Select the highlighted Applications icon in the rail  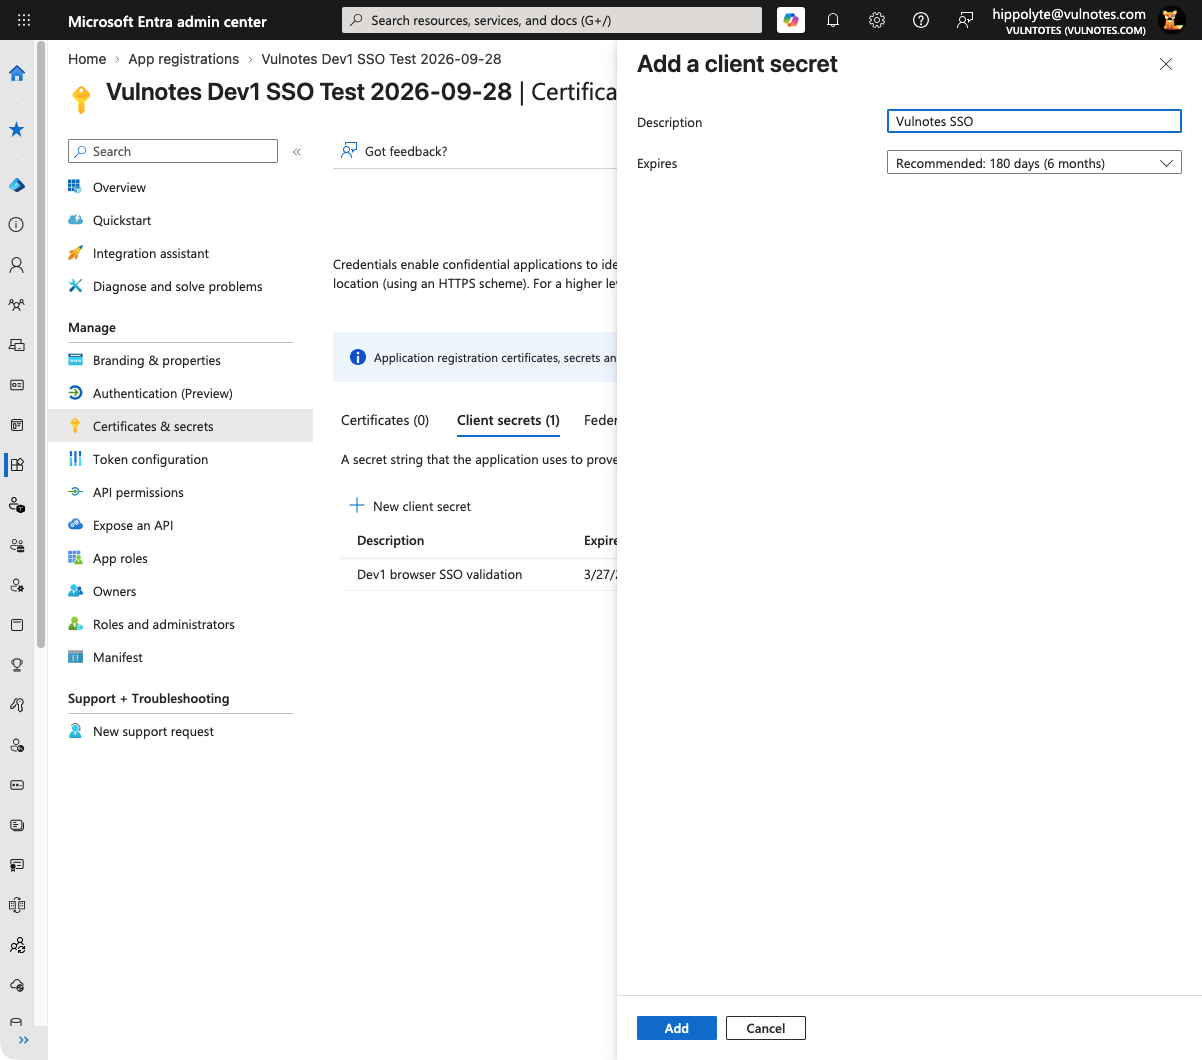17,465
